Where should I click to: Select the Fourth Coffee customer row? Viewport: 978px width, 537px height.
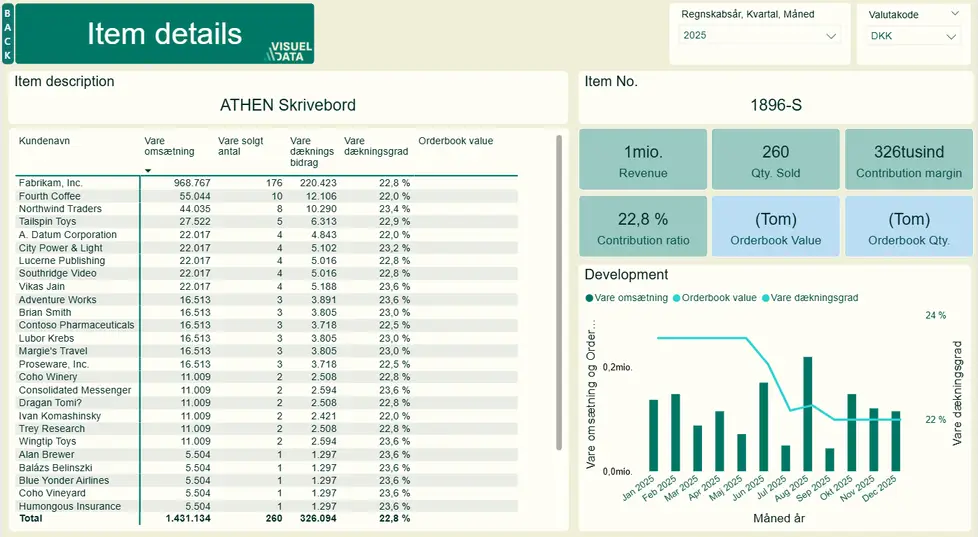click(x=266, y=196)
